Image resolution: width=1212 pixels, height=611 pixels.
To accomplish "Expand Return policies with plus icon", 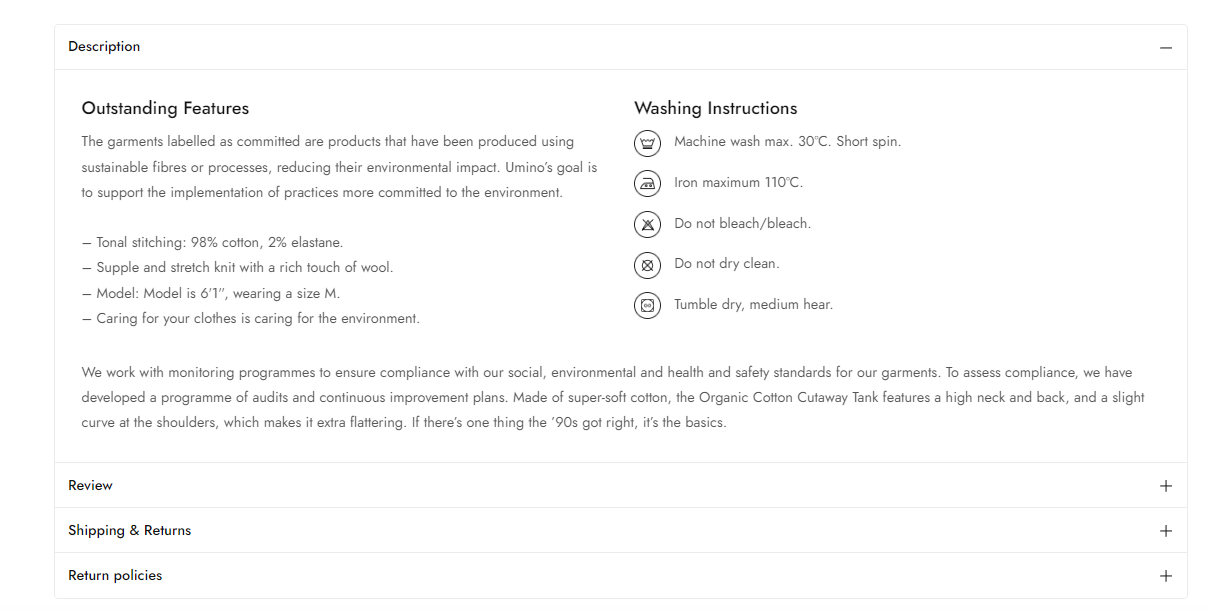I will pyautogui.click(x=1165, y=576).
